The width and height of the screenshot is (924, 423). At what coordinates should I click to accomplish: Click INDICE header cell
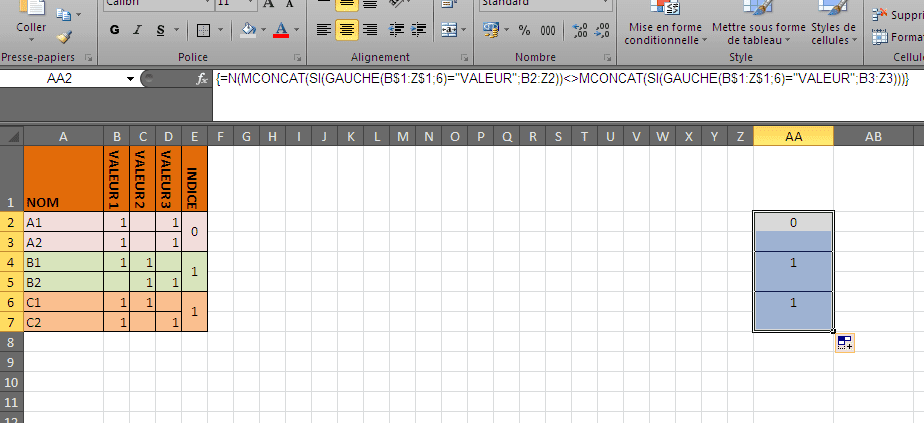(x=194, y=179)
